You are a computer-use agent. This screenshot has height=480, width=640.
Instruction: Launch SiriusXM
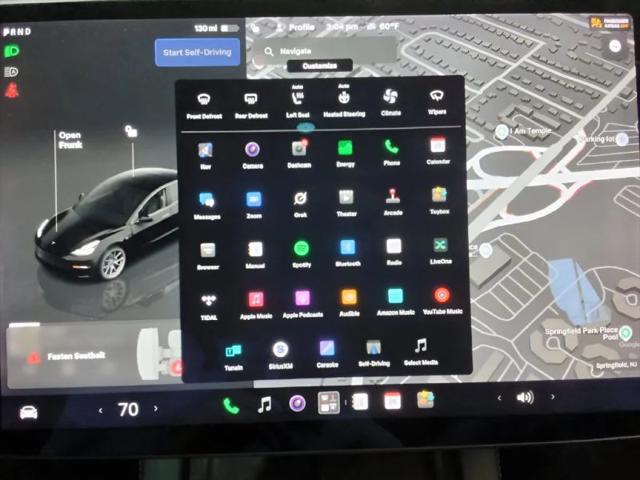280,356
